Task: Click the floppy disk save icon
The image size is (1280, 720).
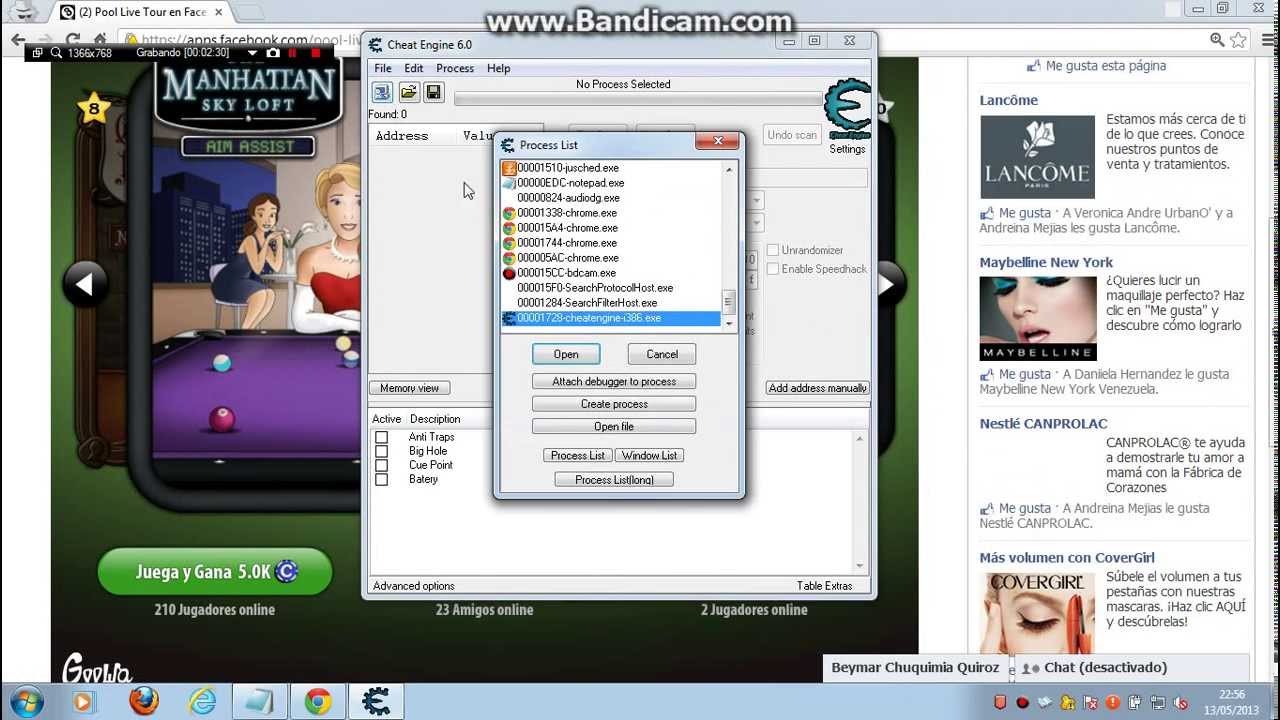Action: pyautogui.click(x=433, y=92)
